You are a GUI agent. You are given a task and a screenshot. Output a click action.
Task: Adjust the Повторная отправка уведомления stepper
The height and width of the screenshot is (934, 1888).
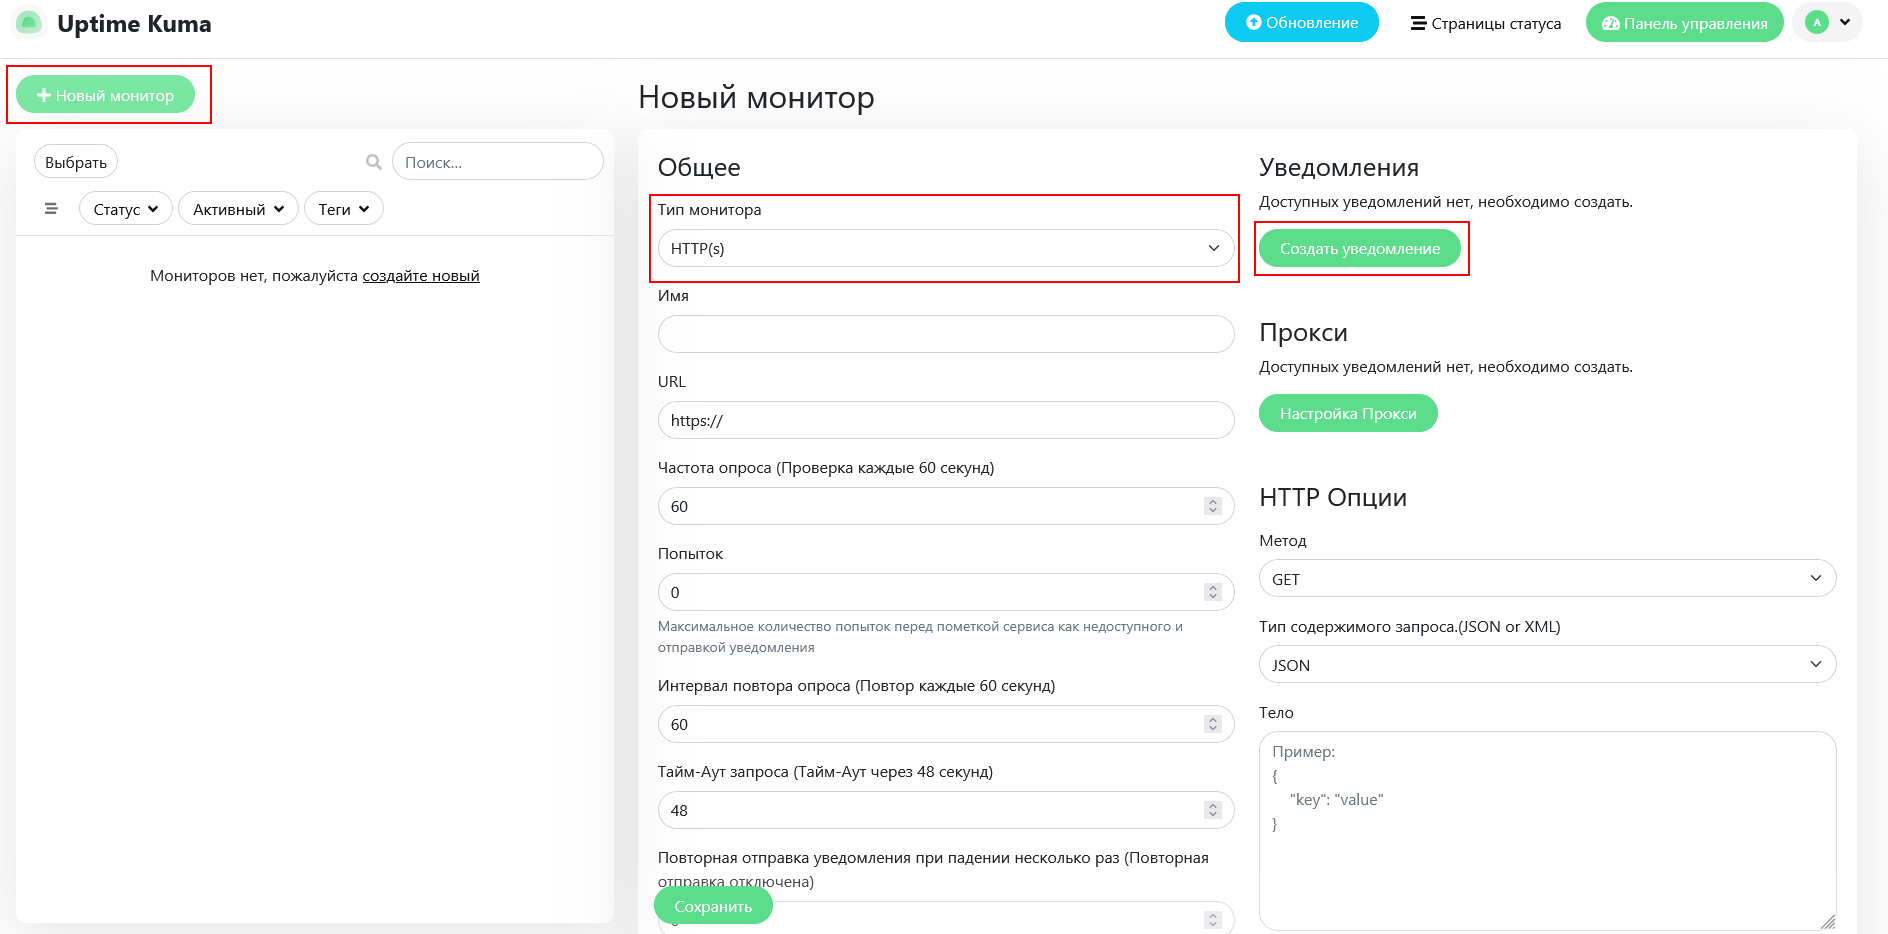[1213, 919]
